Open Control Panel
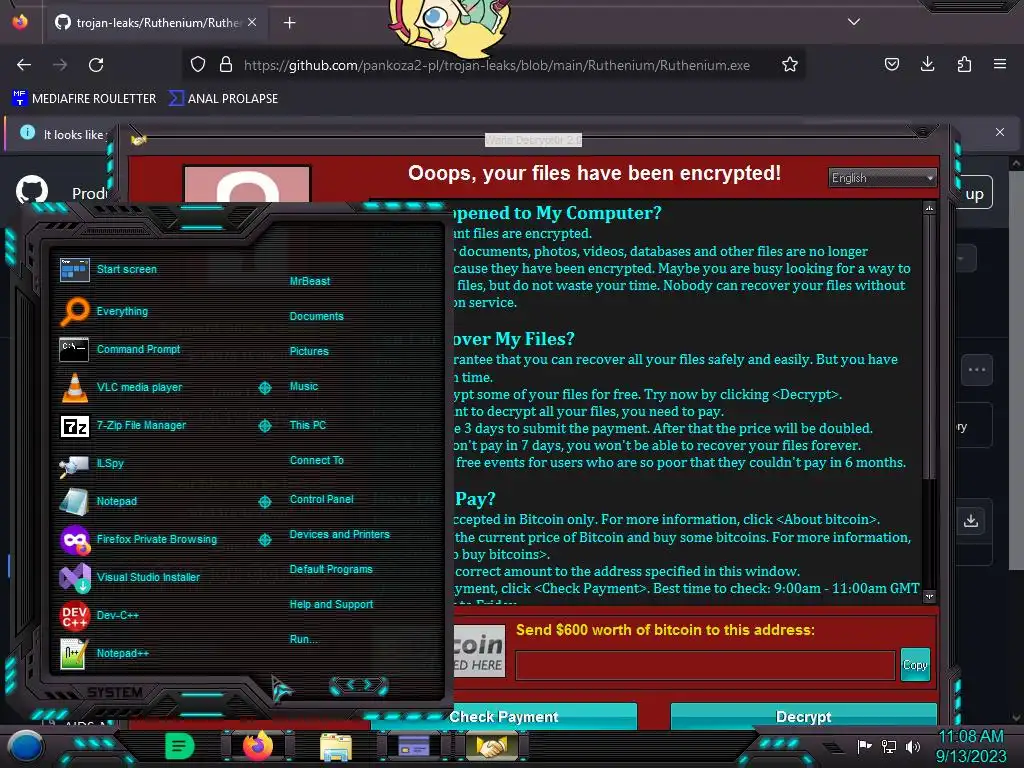The height and width of the screenshot is (768, 1024). tap(321, 499)
